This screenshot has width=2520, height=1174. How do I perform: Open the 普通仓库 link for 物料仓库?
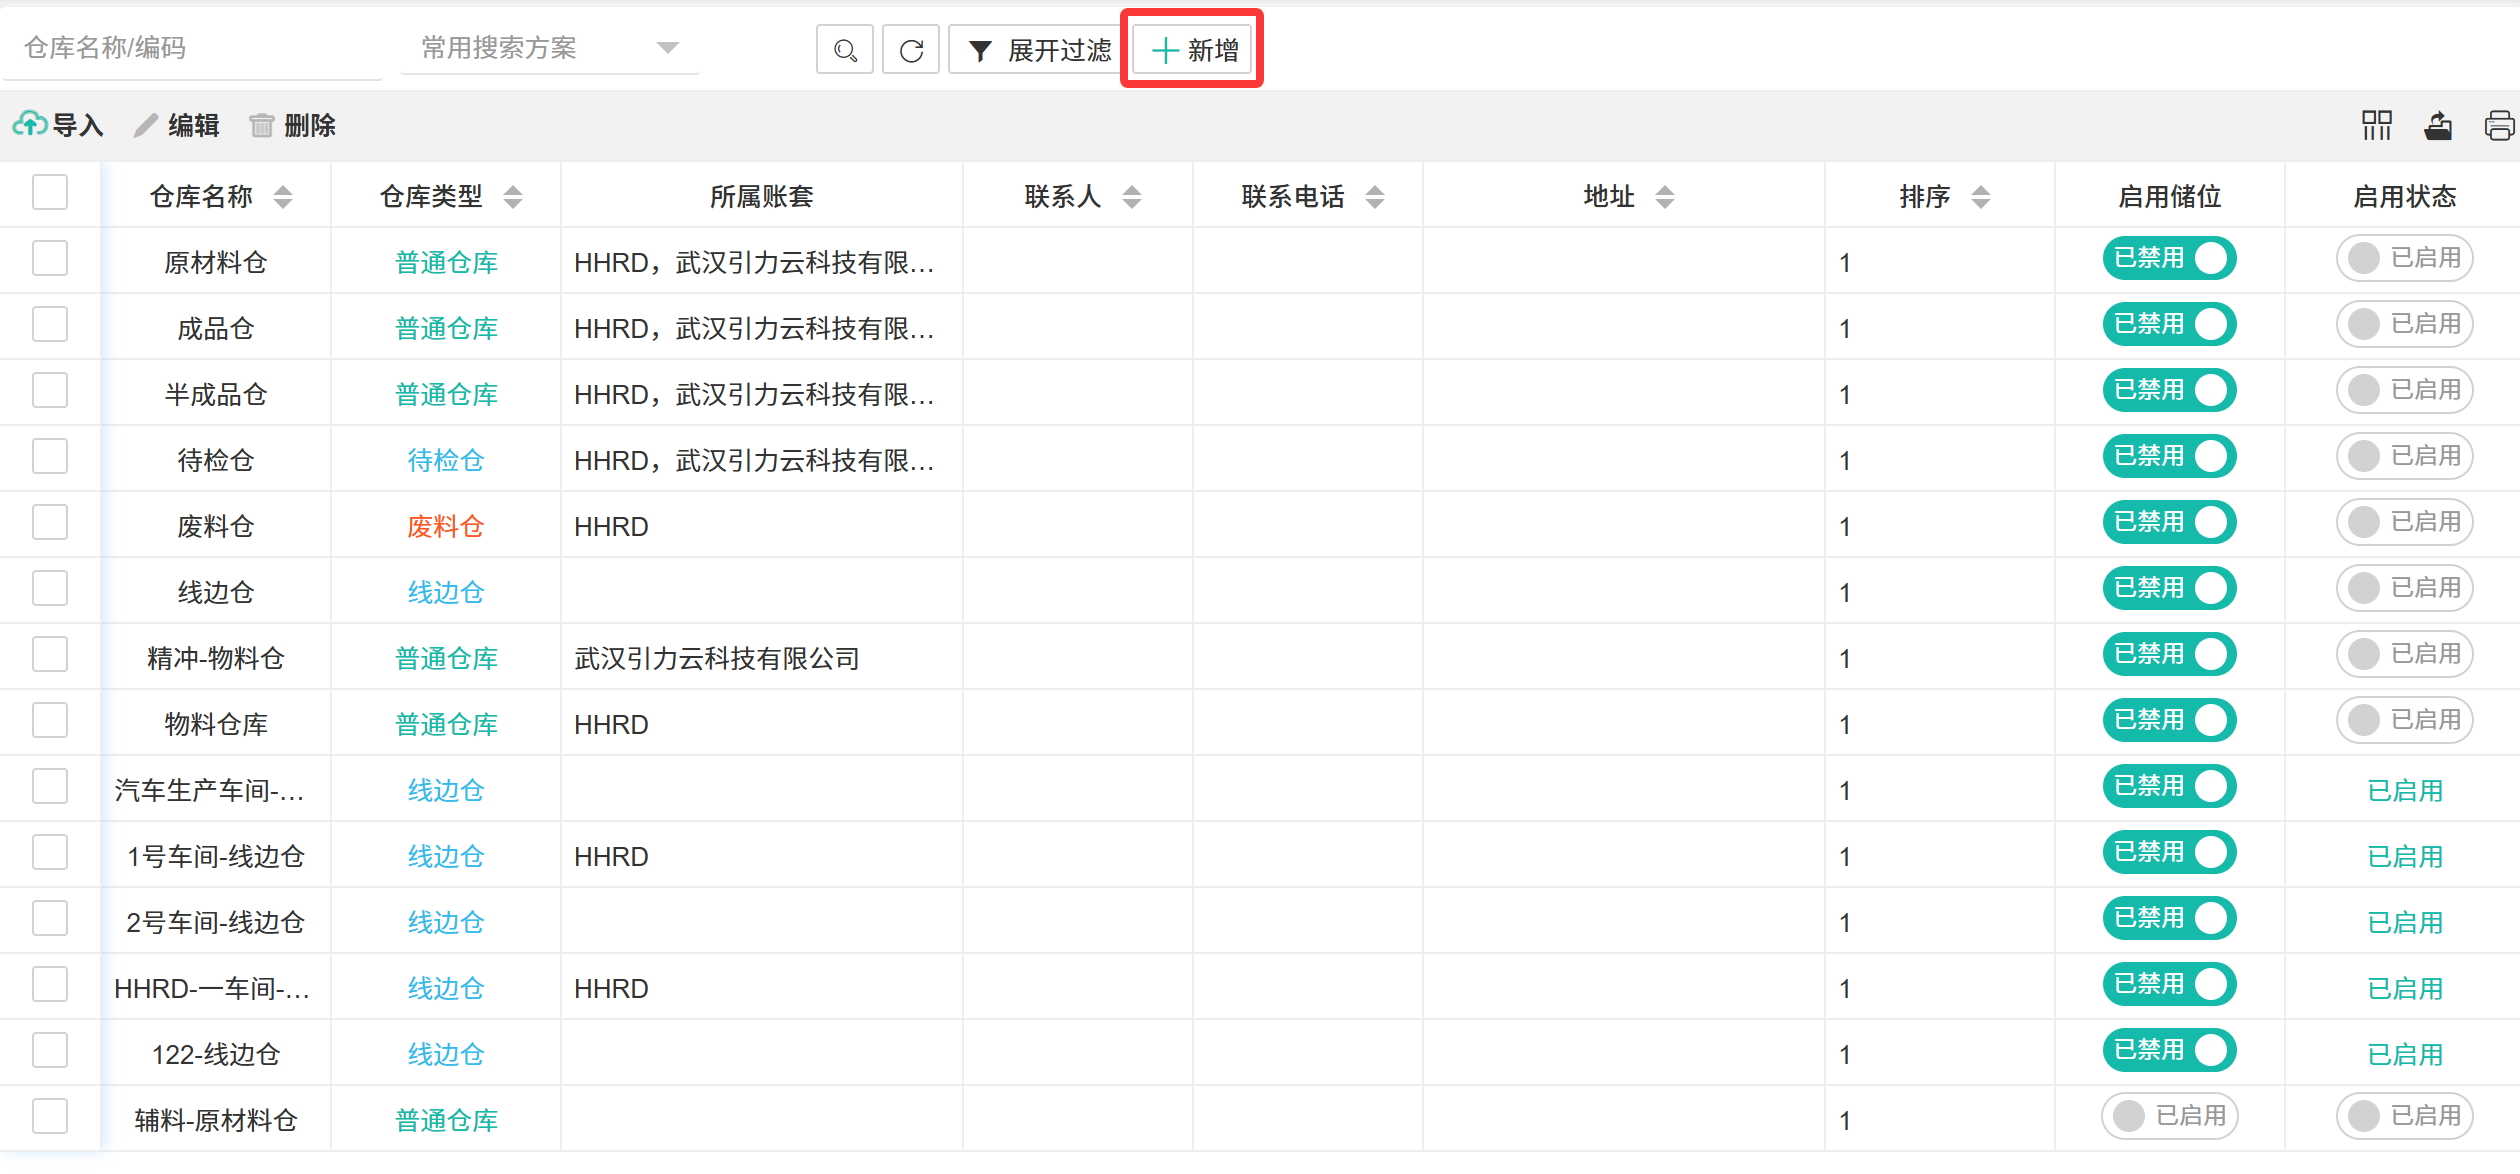tap(446, 724)
